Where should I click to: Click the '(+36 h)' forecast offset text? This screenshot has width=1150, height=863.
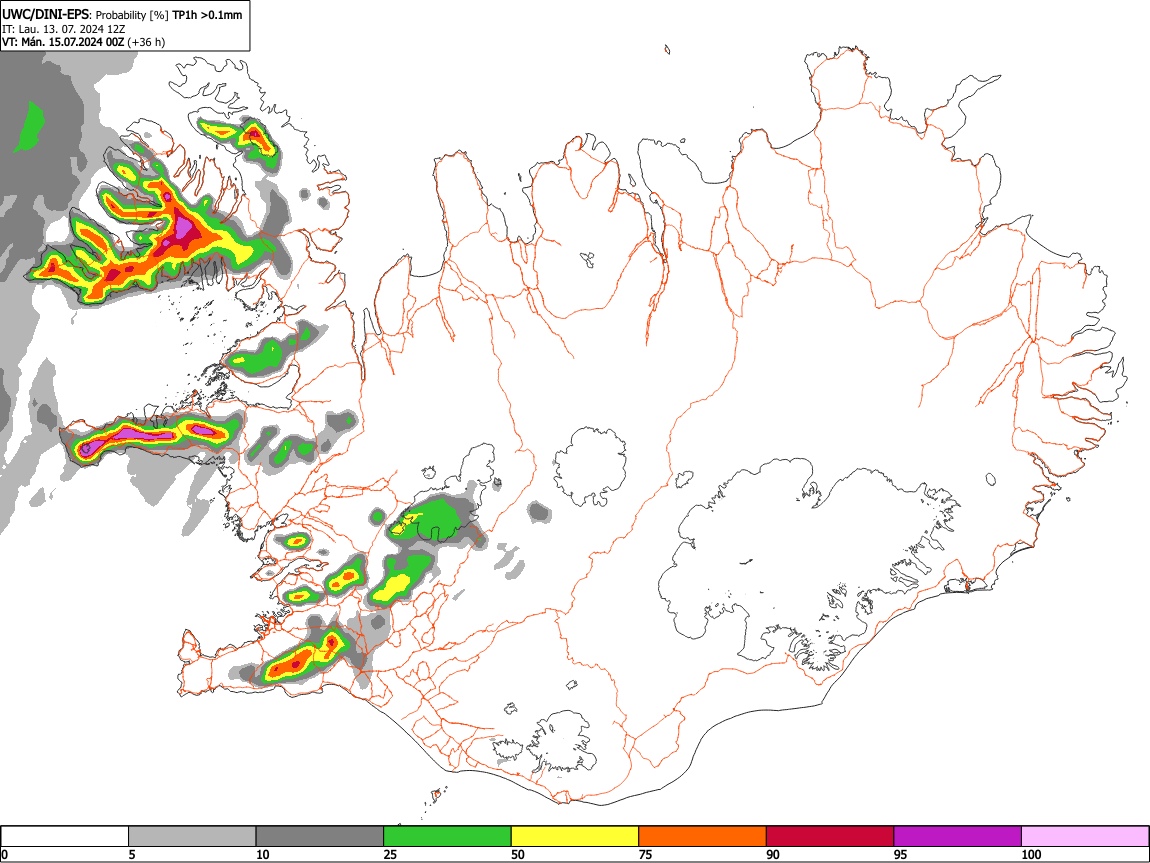pos(146,43)
